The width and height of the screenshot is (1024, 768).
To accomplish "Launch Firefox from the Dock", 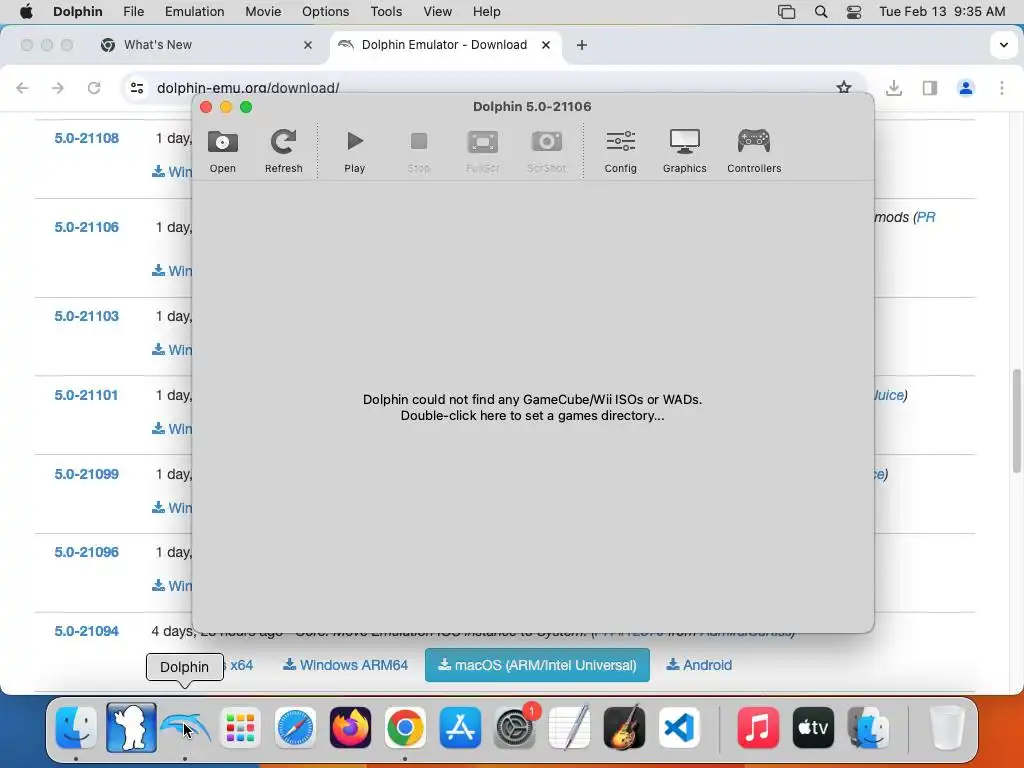I will (x=350, y=728).
